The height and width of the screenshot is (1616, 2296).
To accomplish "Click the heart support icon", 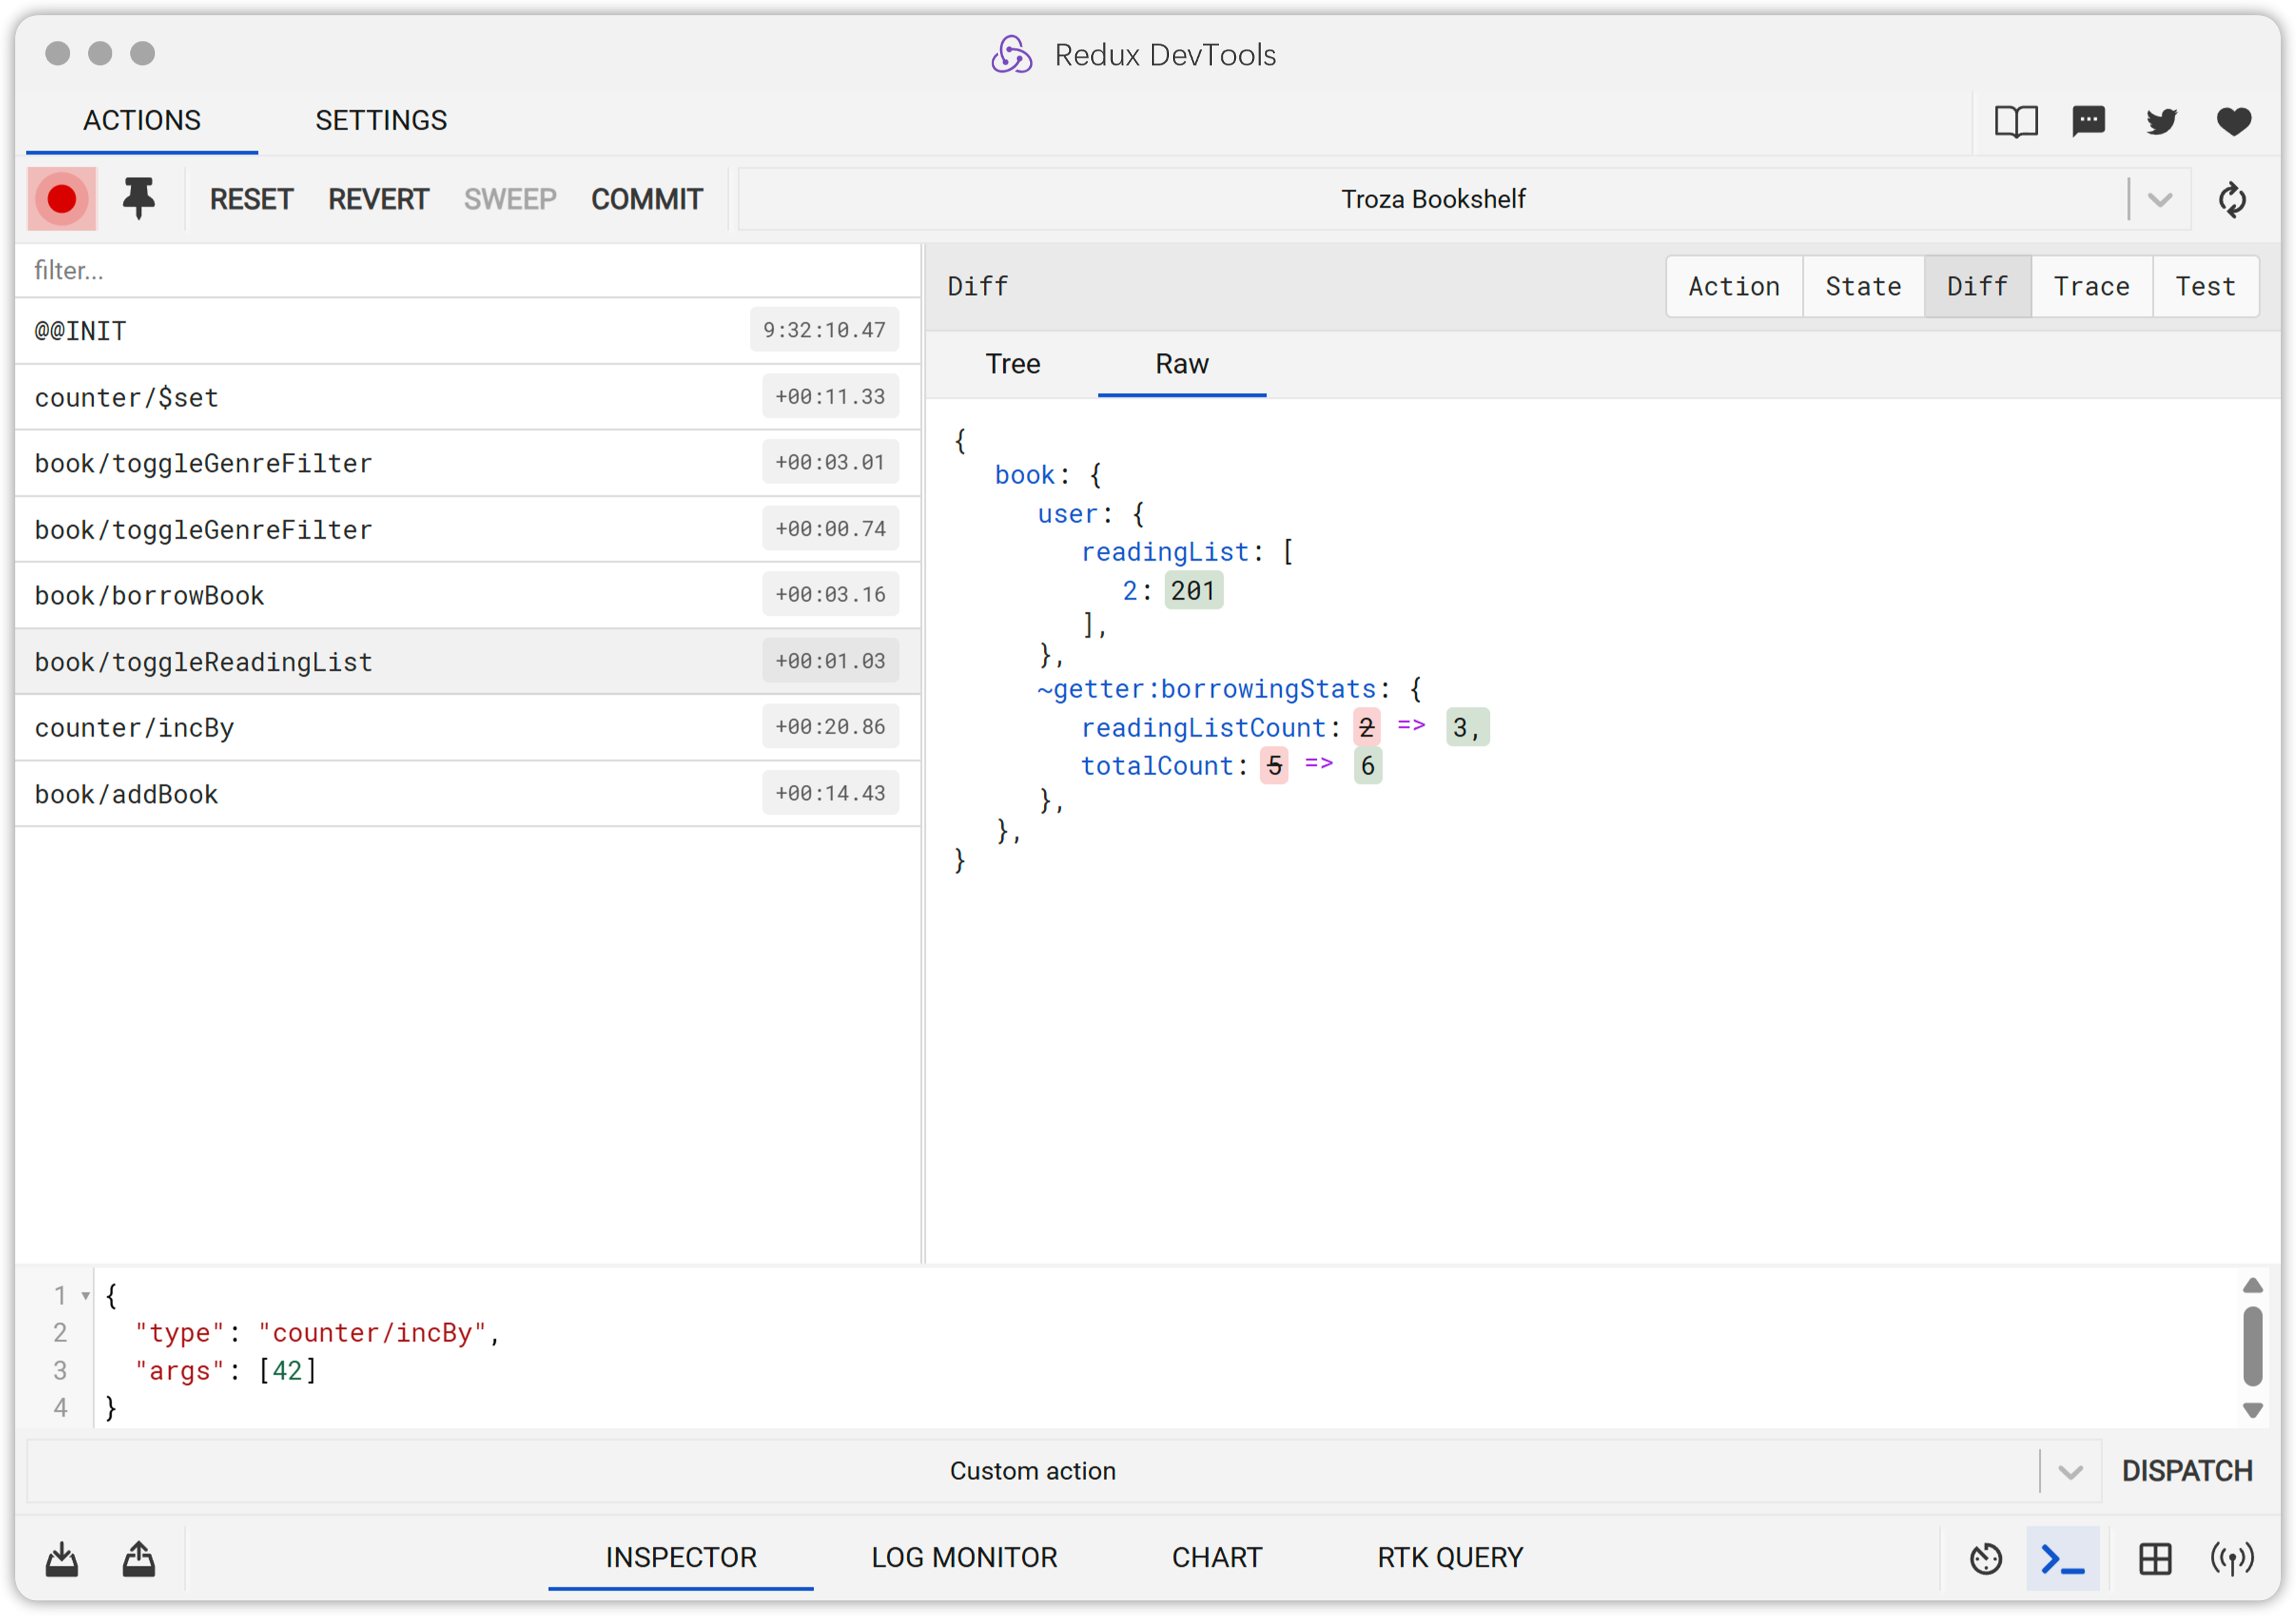I will pos(2235,121).
